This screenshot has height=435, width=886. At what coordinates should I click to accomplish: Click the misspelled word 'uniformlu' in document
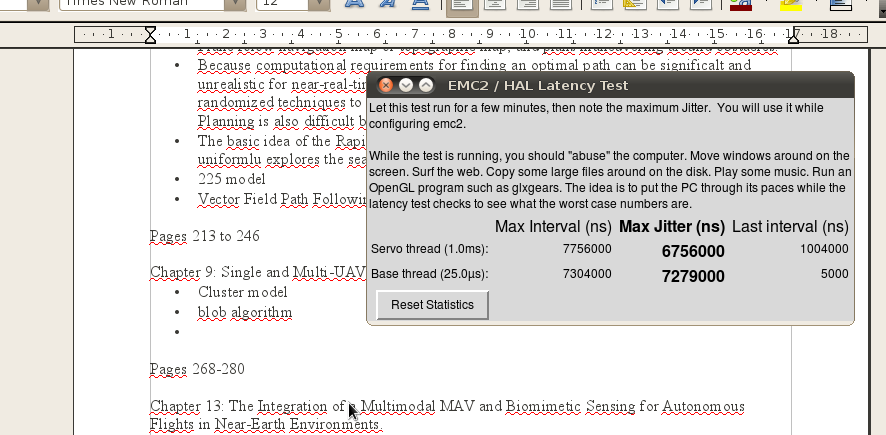[x=229, y=159]
